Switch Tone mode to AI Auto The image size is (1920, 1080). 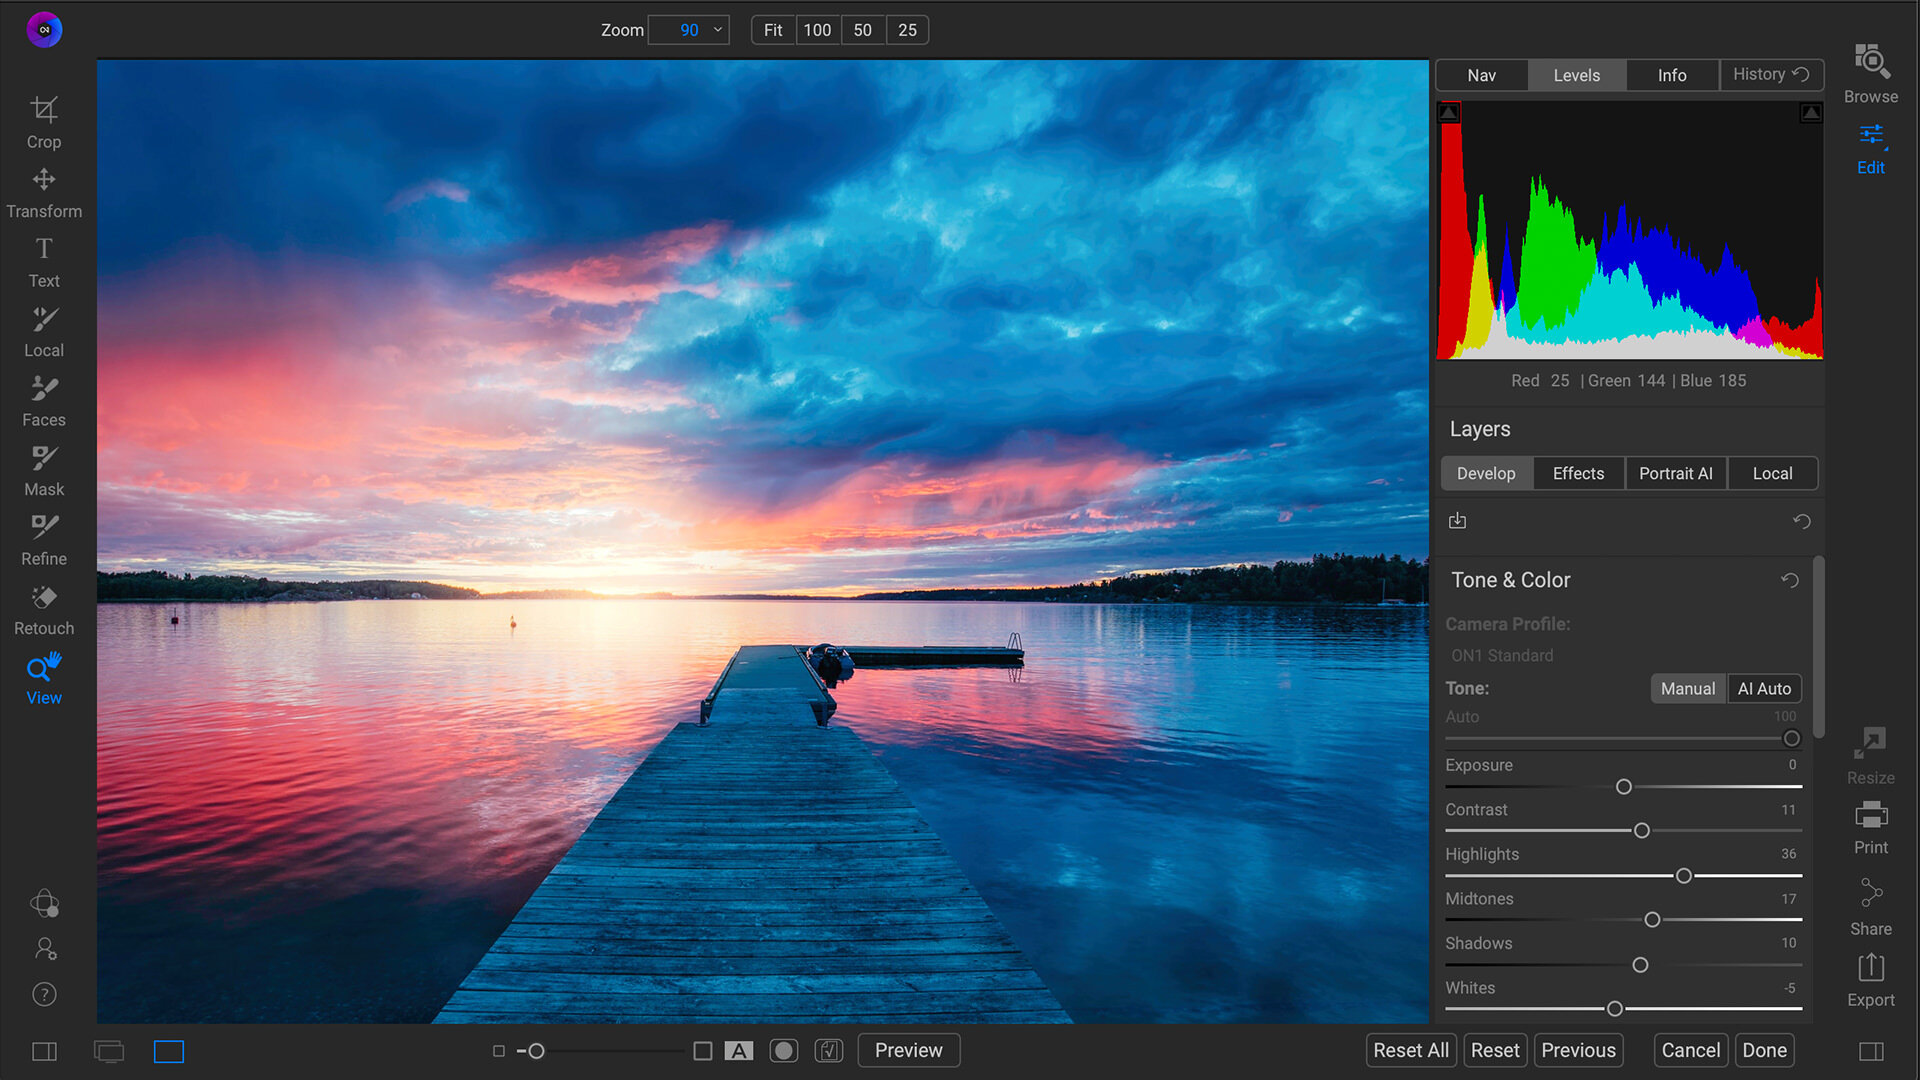click(1764, 688)
